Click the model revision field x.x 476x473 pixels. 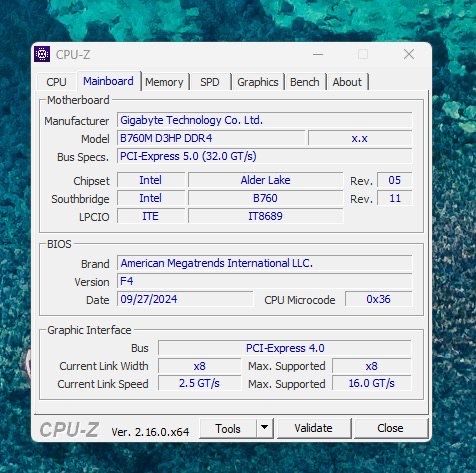pyautogui.click(x=360, y=138)
